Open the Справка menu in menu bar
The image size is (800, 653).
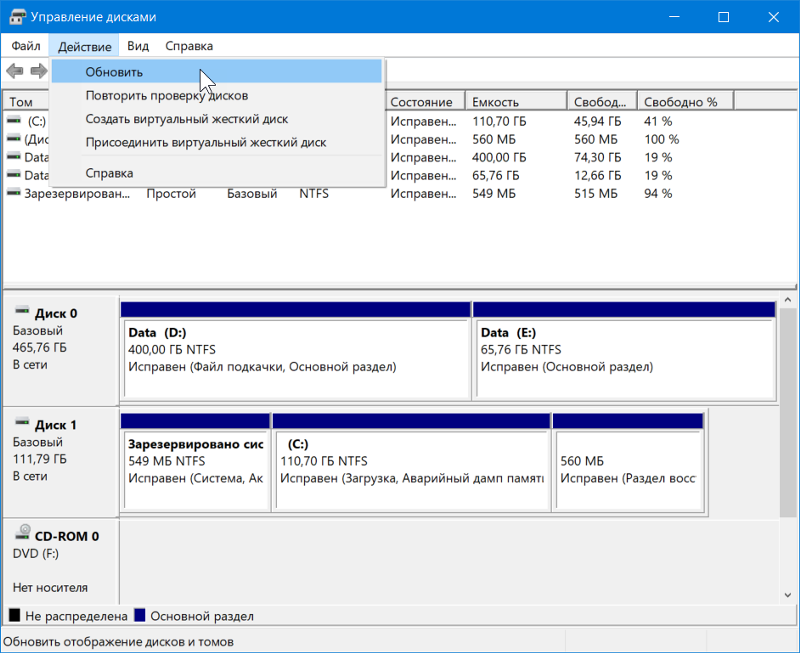click(x=189, y=46)
